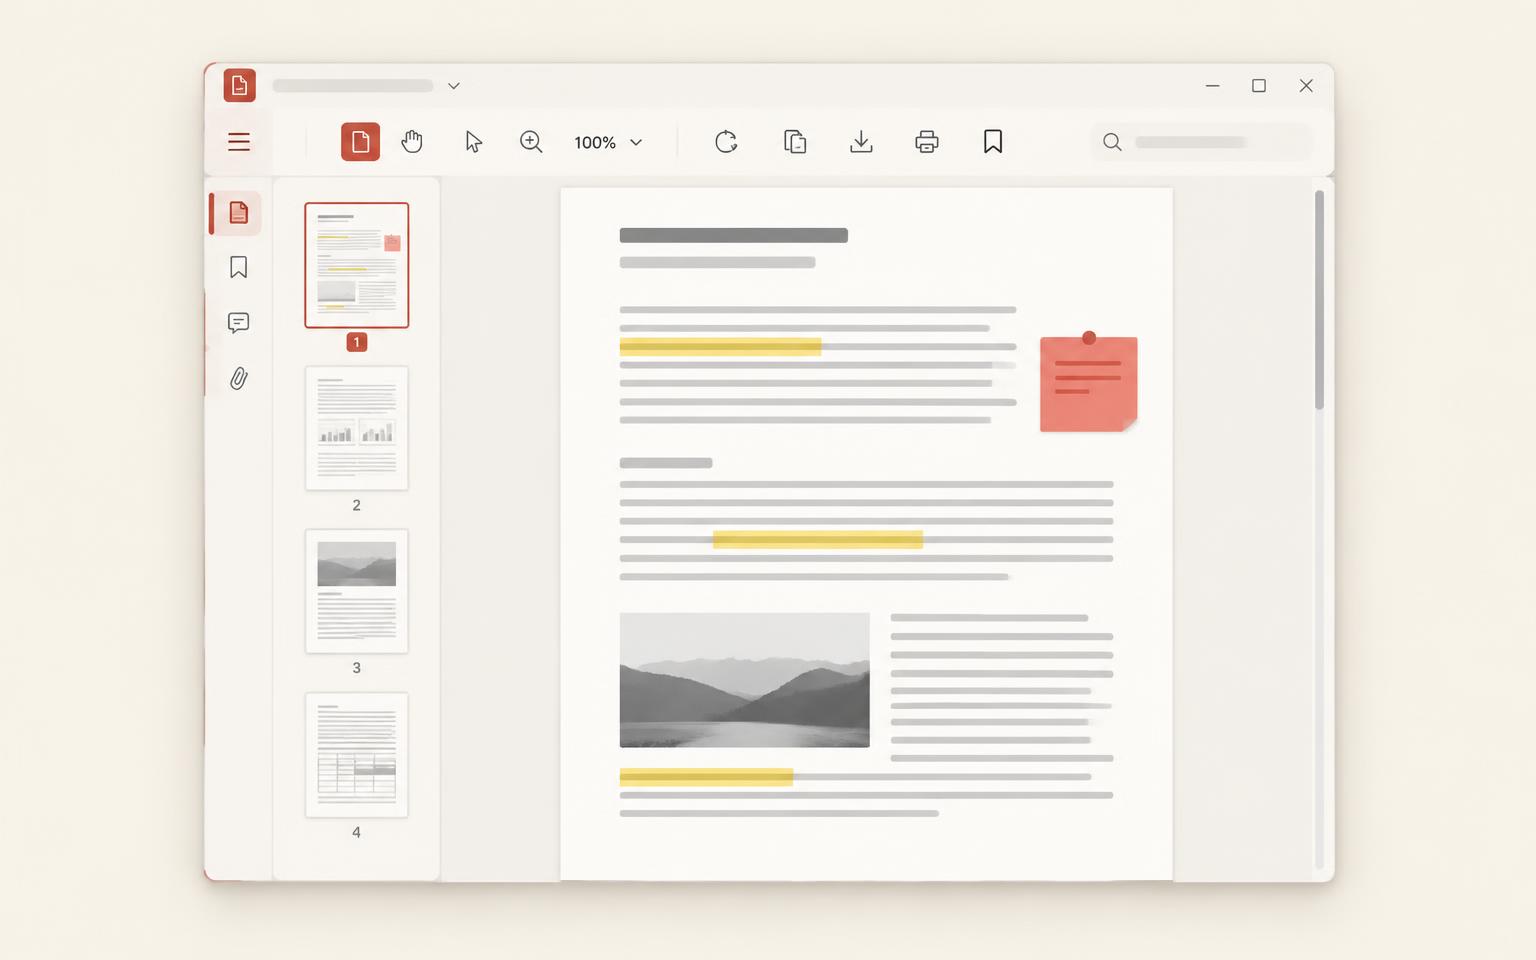The width and height of the screenshot is (1536, 960).
Task: Expand the document title dropdown chevron
Action: 454,86
